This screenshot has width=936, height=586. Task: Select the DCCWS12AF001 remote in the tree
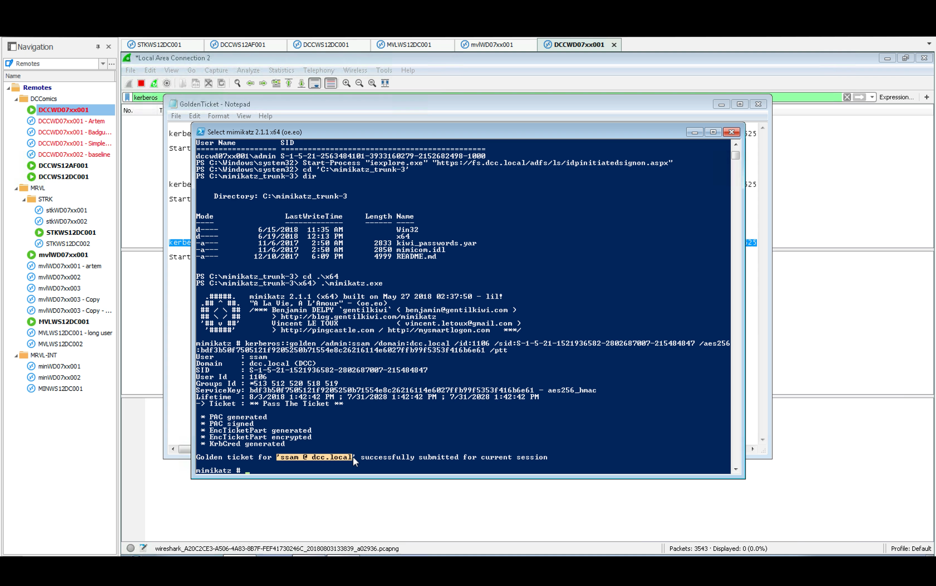coord(63,166)
